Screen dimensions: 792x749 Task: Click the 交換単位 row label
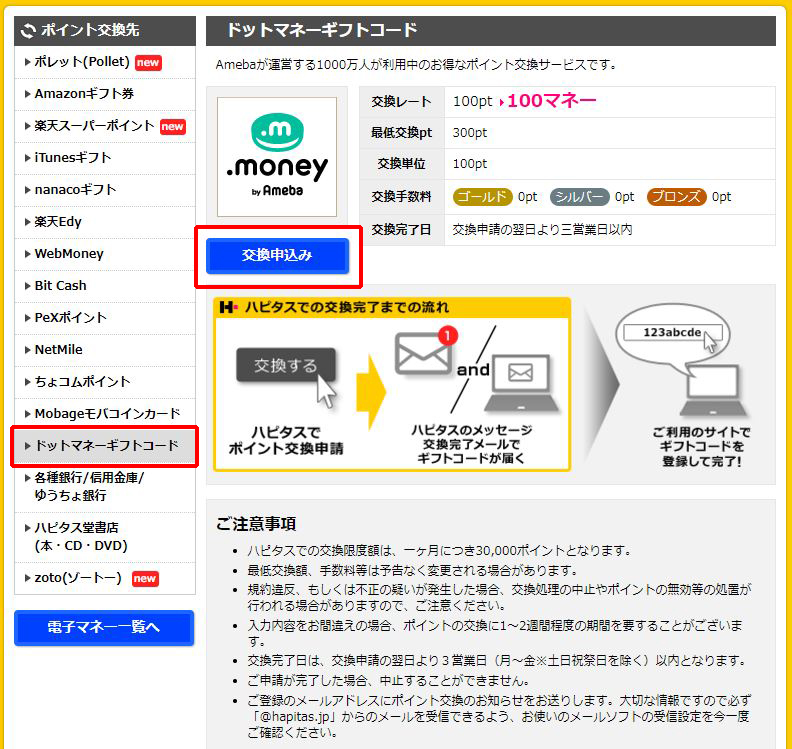pyautogui.click(x=402, y=164)
